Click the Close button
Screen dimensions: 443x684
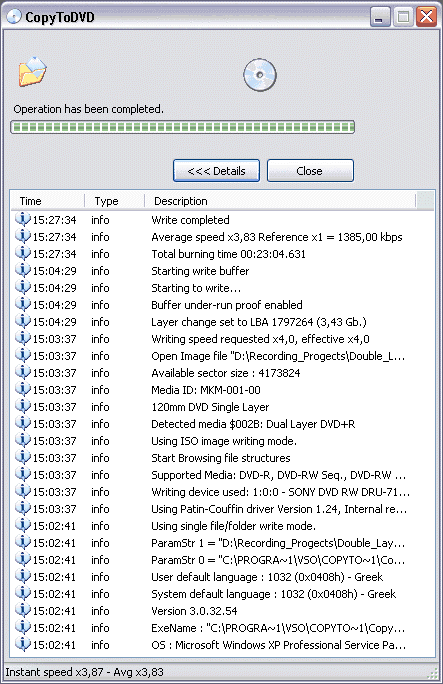(310, 171)
